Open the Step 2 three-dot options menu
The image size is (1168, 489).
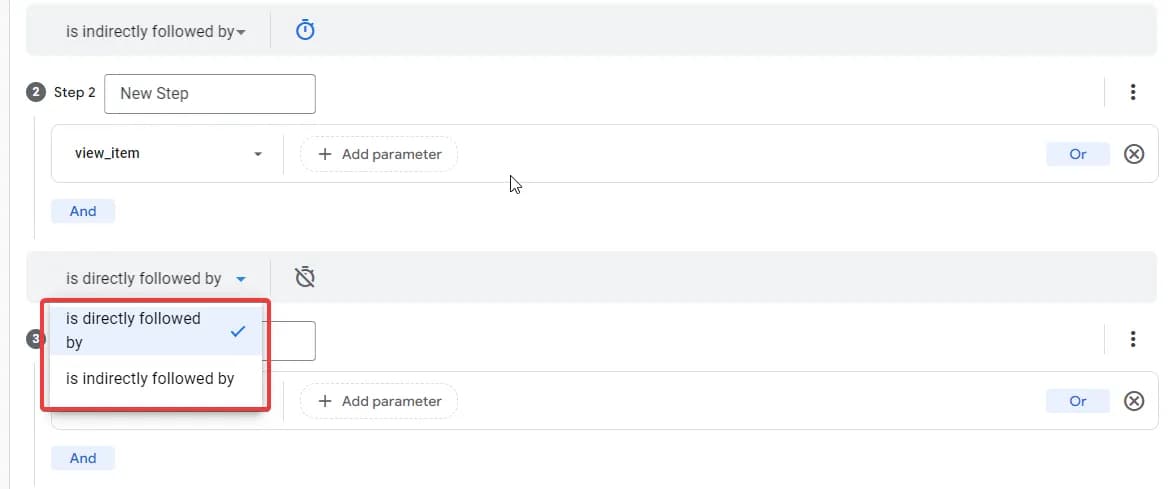point(1132,92)
